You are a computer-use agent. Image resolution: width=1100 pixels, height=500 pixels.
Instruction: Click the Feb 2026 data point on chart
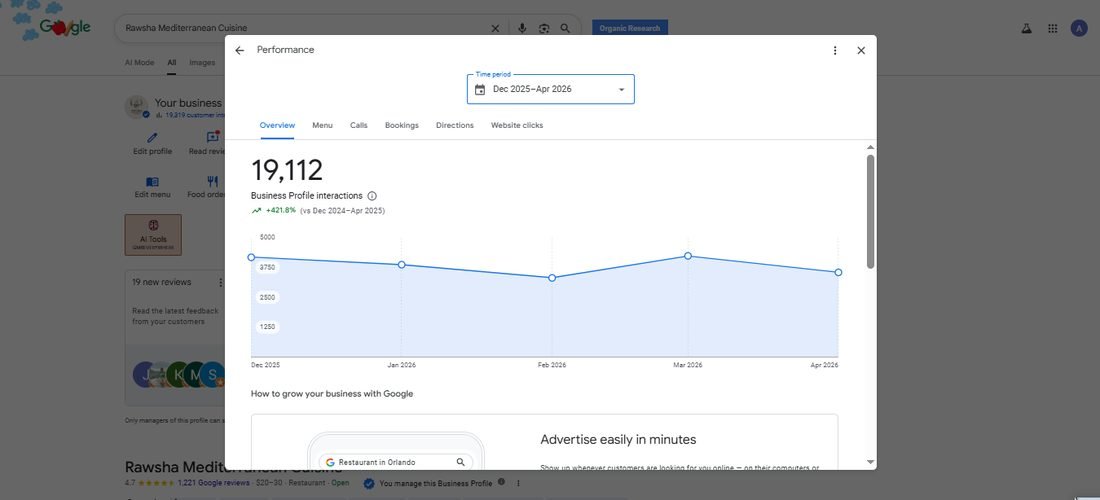pyautogui.click(x=552, y=278)
